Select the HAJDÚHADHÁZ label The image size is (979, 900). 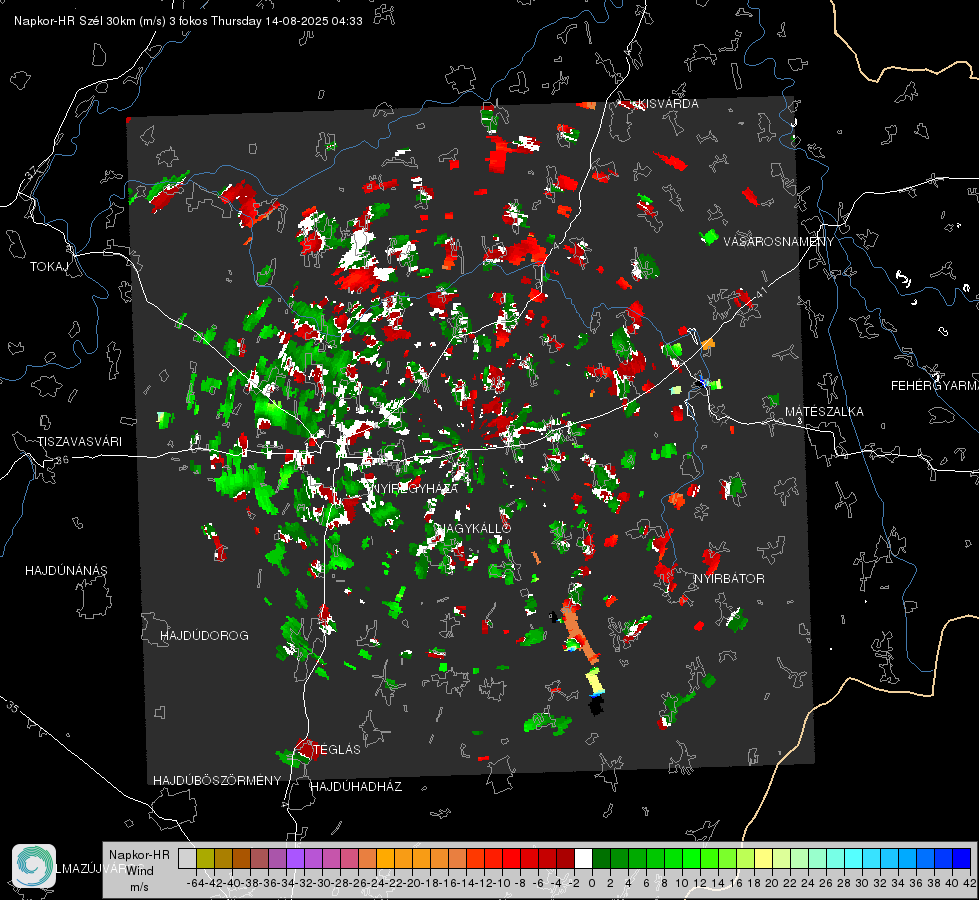pyautogui.click(x=356, y=787)
